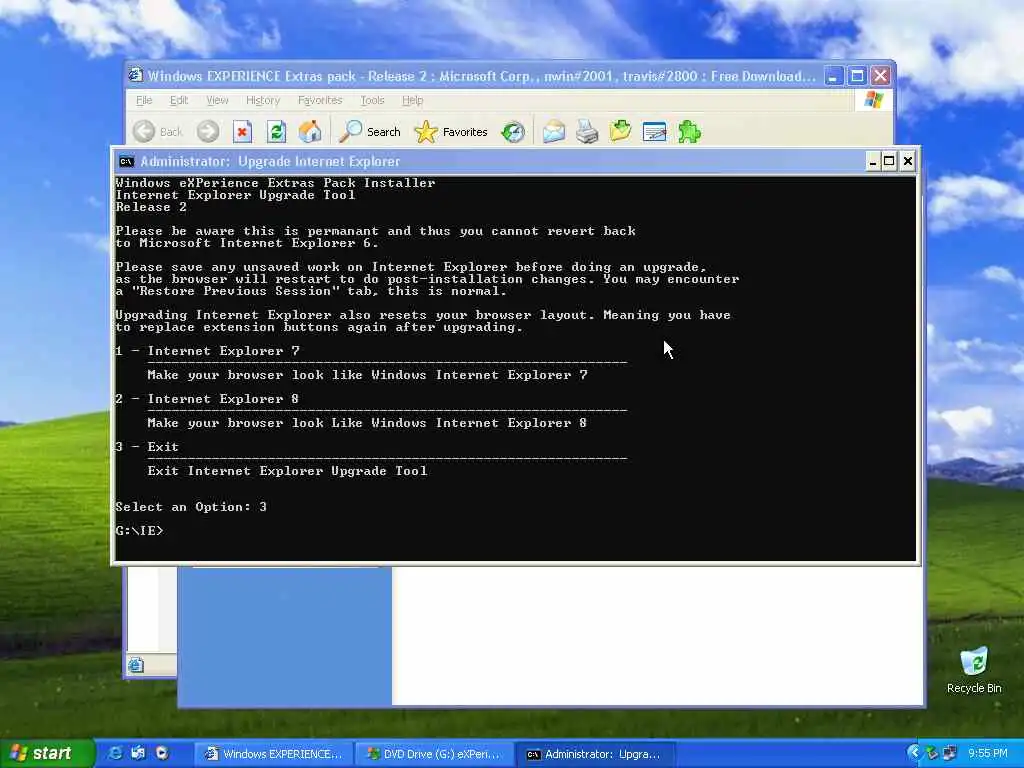Screen dimensions: 1024x768
Task: Click the page icon in the browser status bar
Action: 136,665
